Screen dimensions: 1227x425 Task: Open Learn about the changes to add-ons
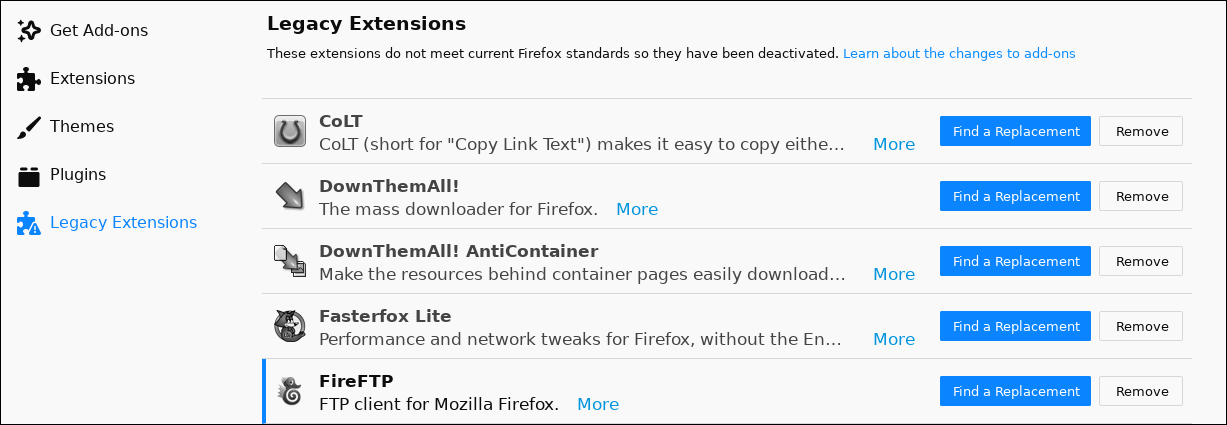tap(959, 53)
